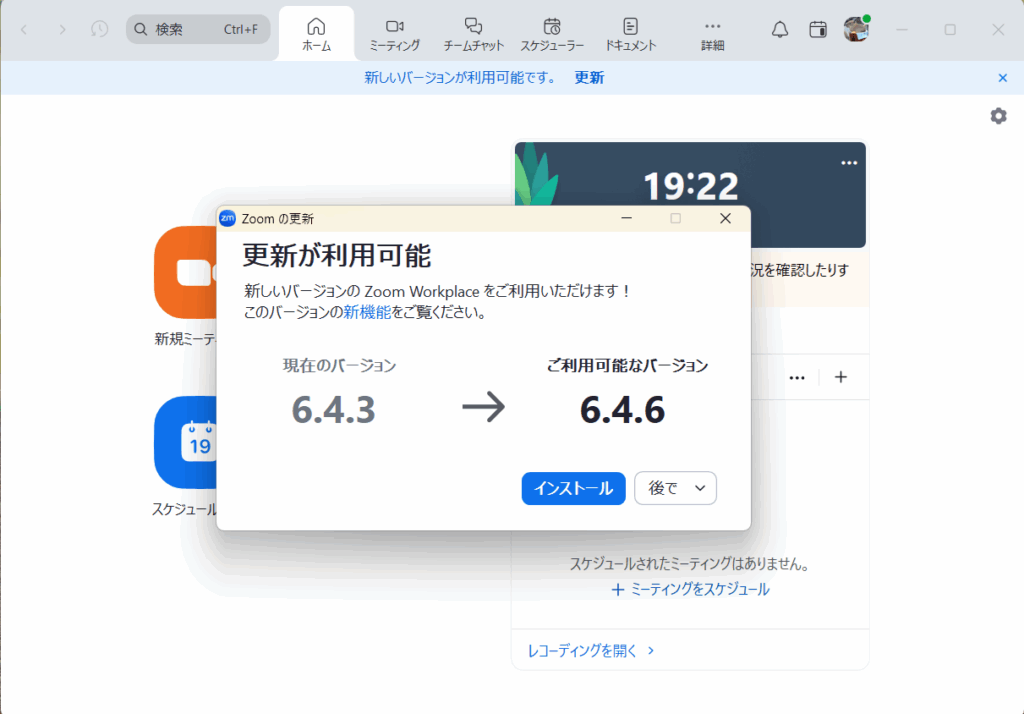Dismiss the new version banner
Viewport: 1024px width, 714px height.
(x=1003, y=78)
